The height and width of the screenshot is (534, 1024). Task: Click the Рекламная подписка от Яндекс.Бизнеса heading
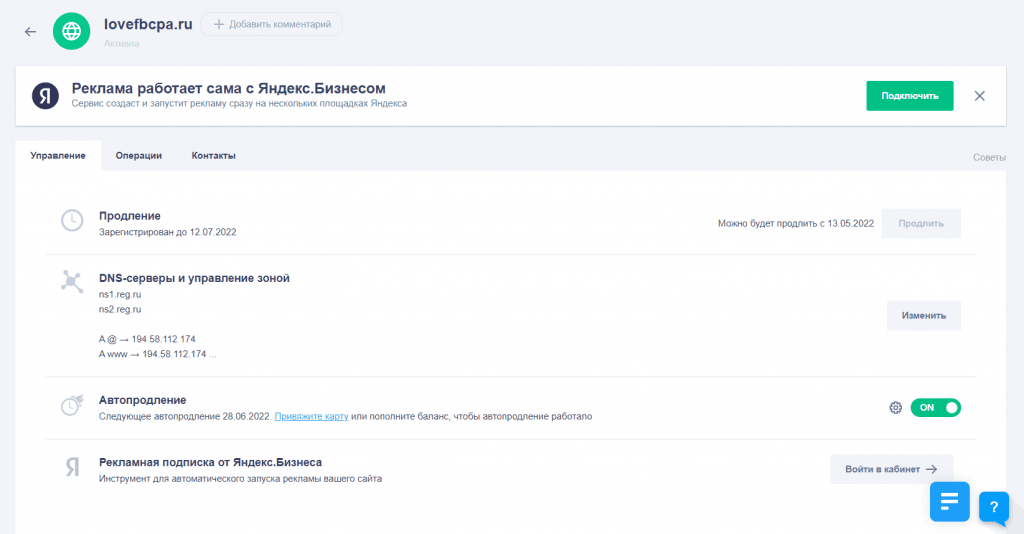(x=210, y=462)
